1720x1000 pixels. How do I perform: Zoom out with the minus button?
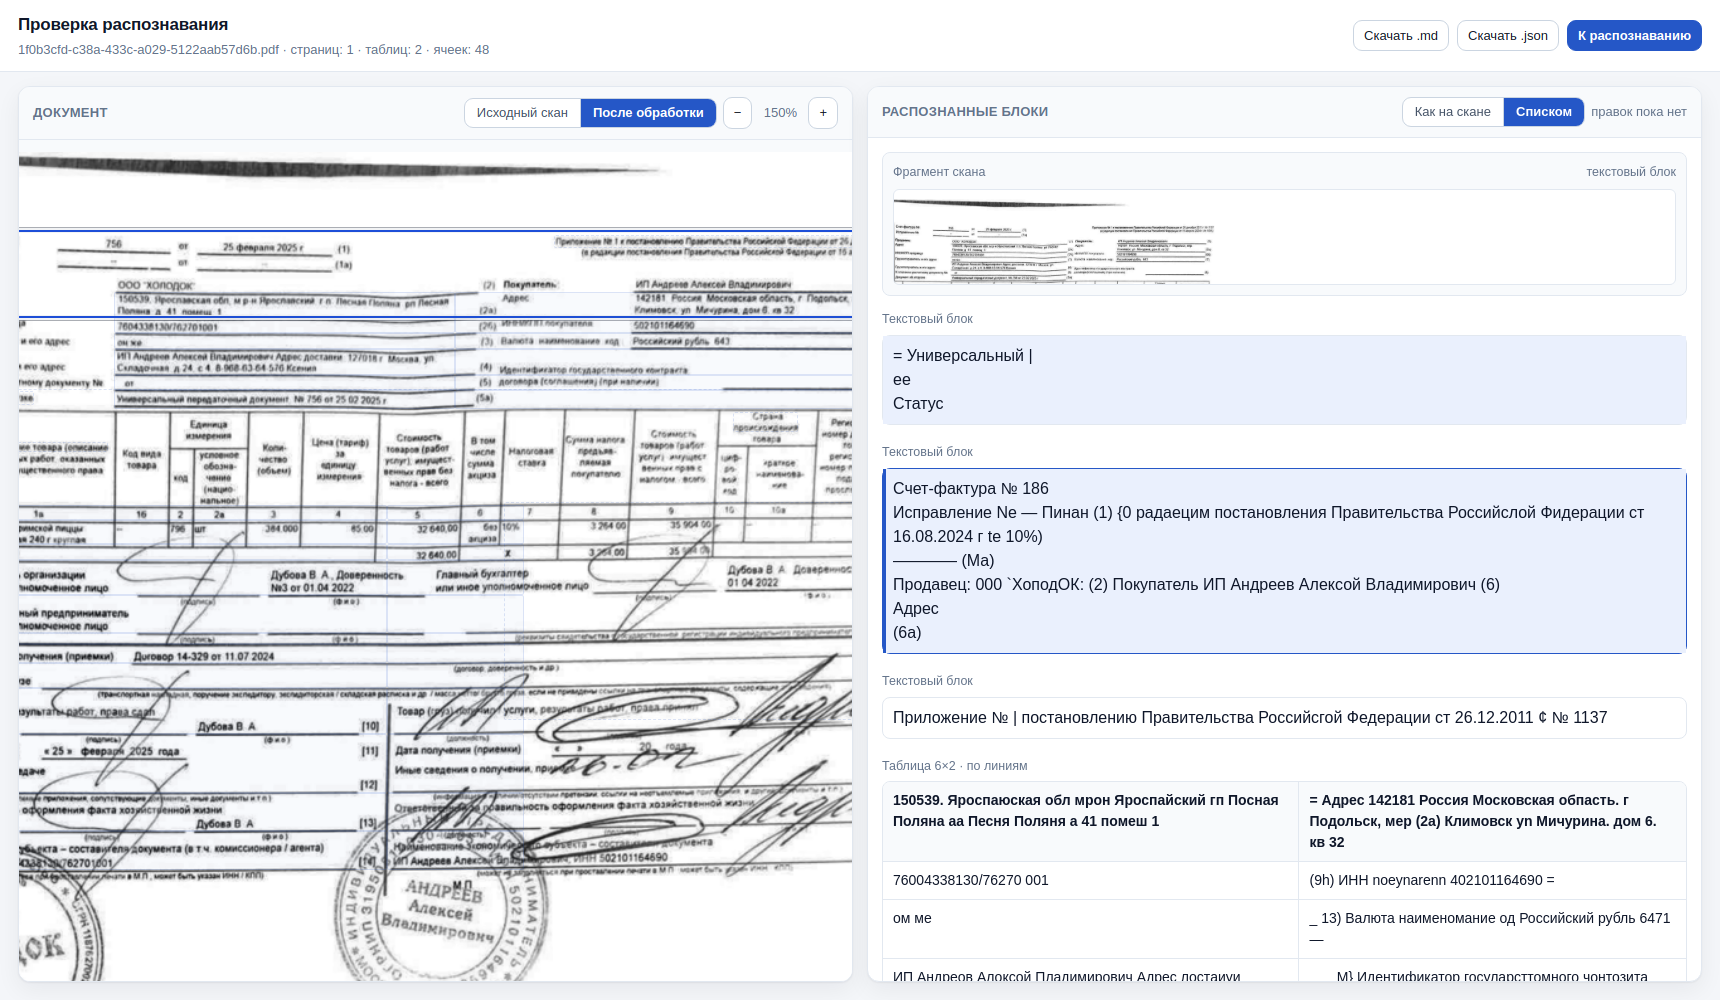point(737,113)
